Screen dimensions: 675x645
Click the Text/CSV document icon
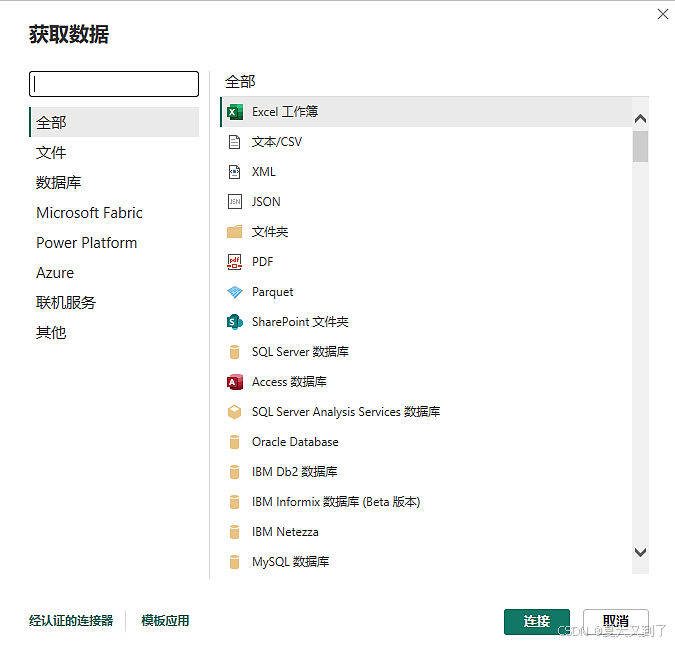[x=234, y=142]
